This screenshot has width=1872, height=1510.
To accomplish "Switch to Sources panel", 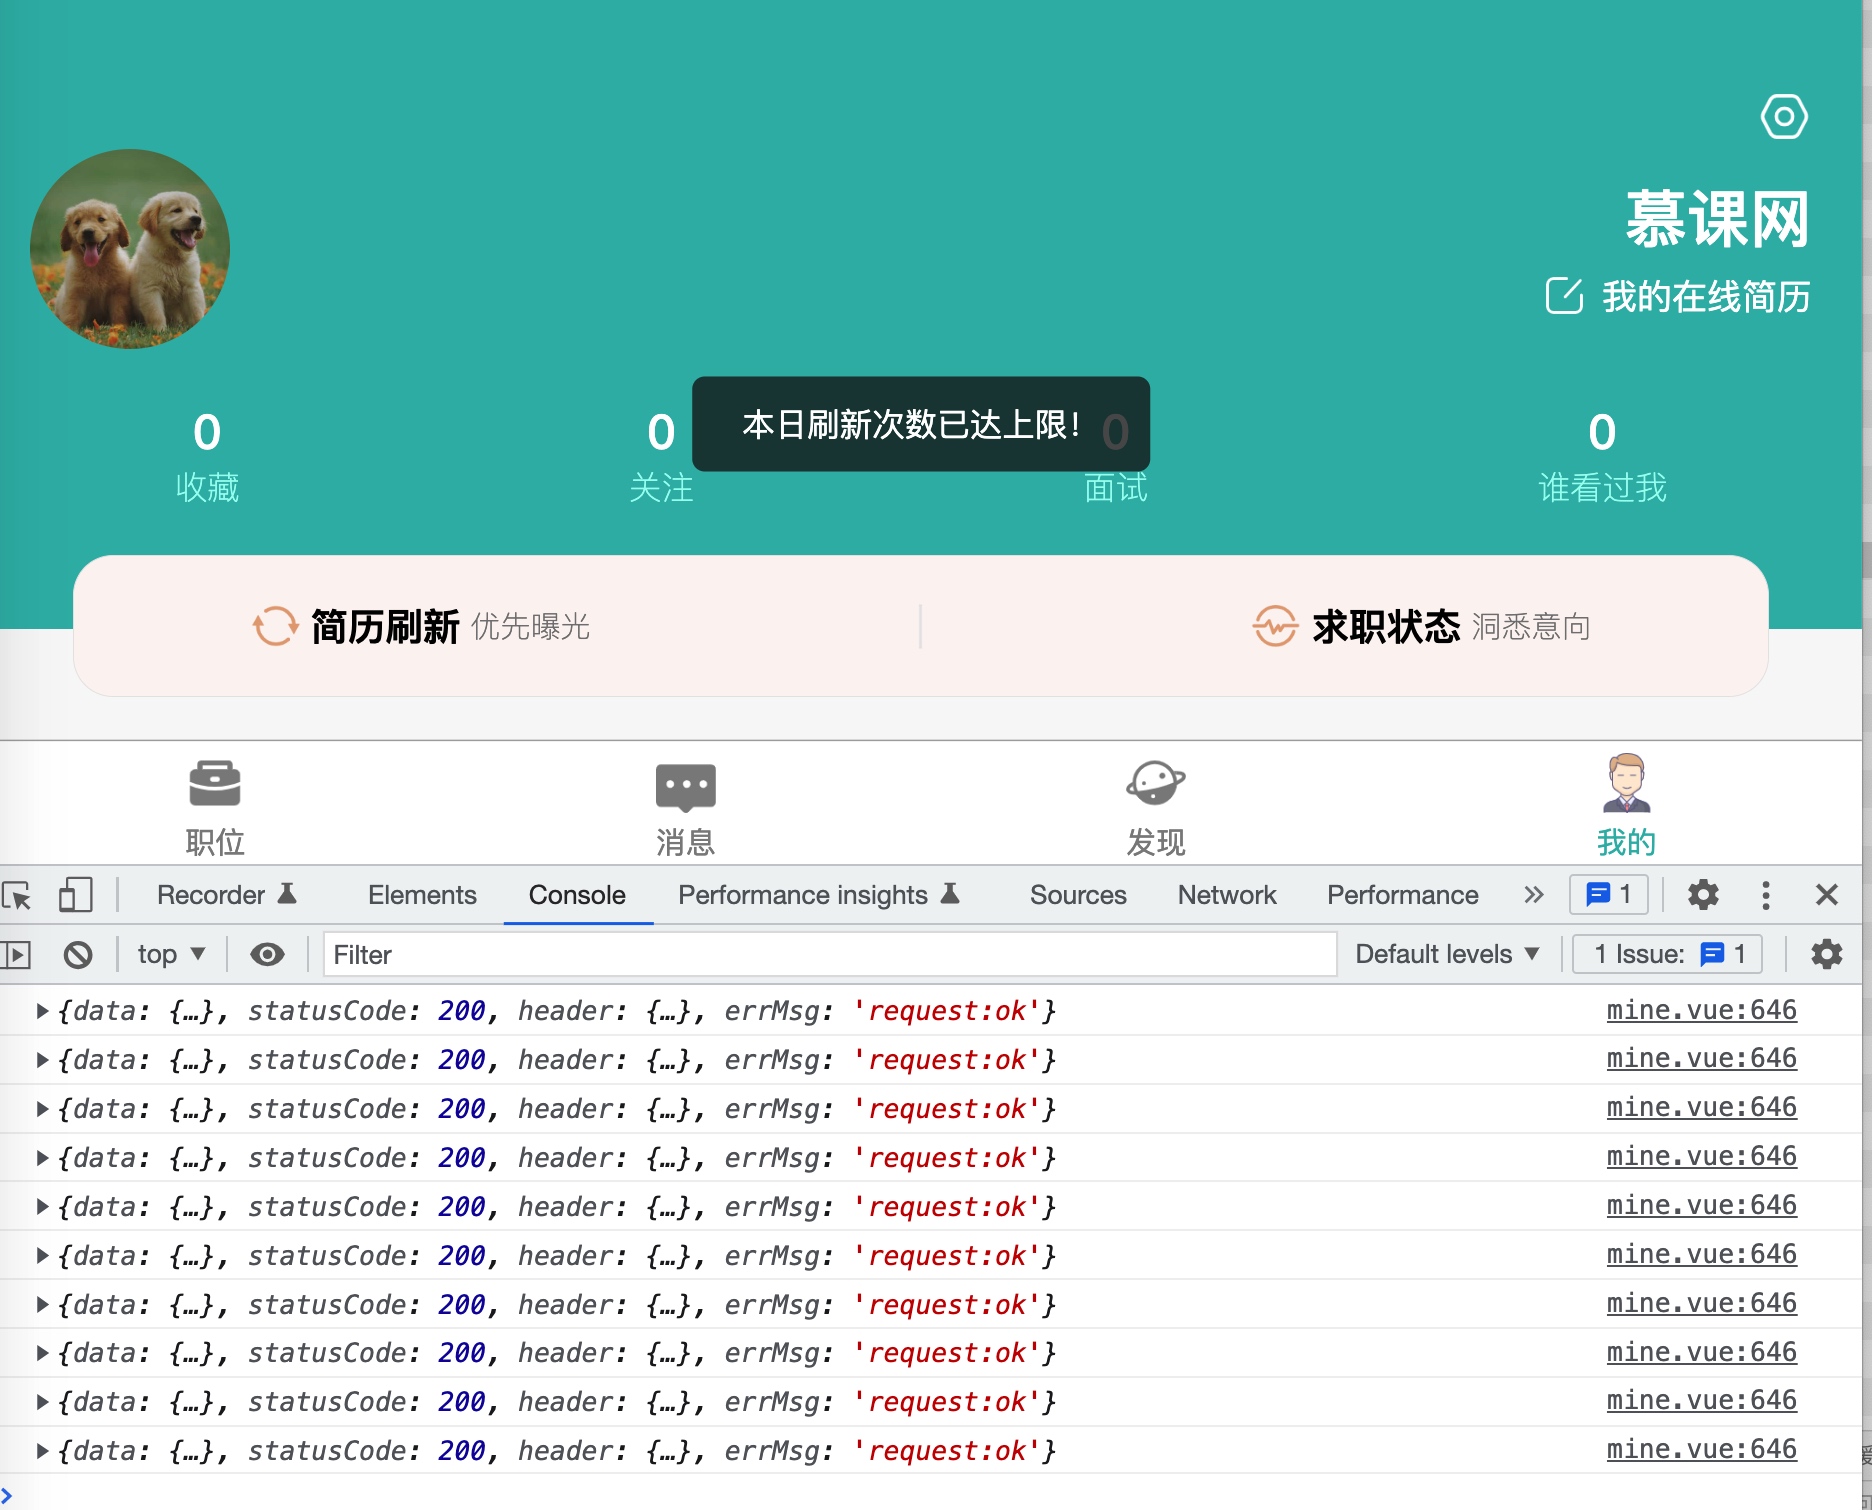I will 1078,895.
